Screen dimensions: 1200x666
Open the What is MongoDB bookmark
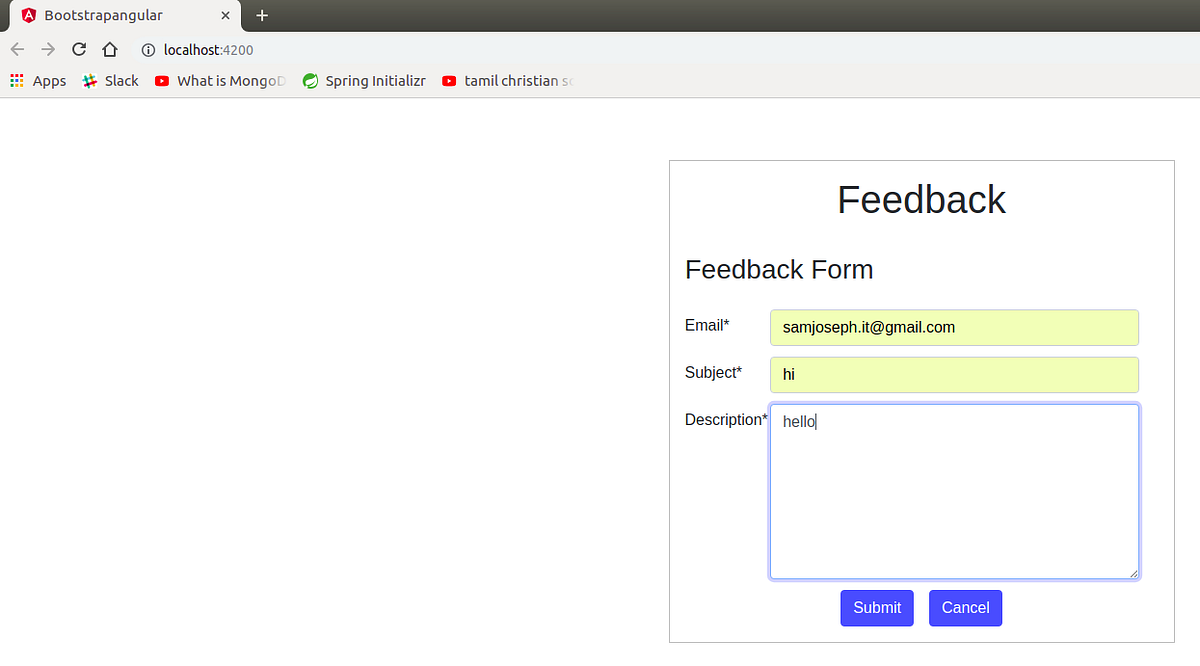click(220, 80)
